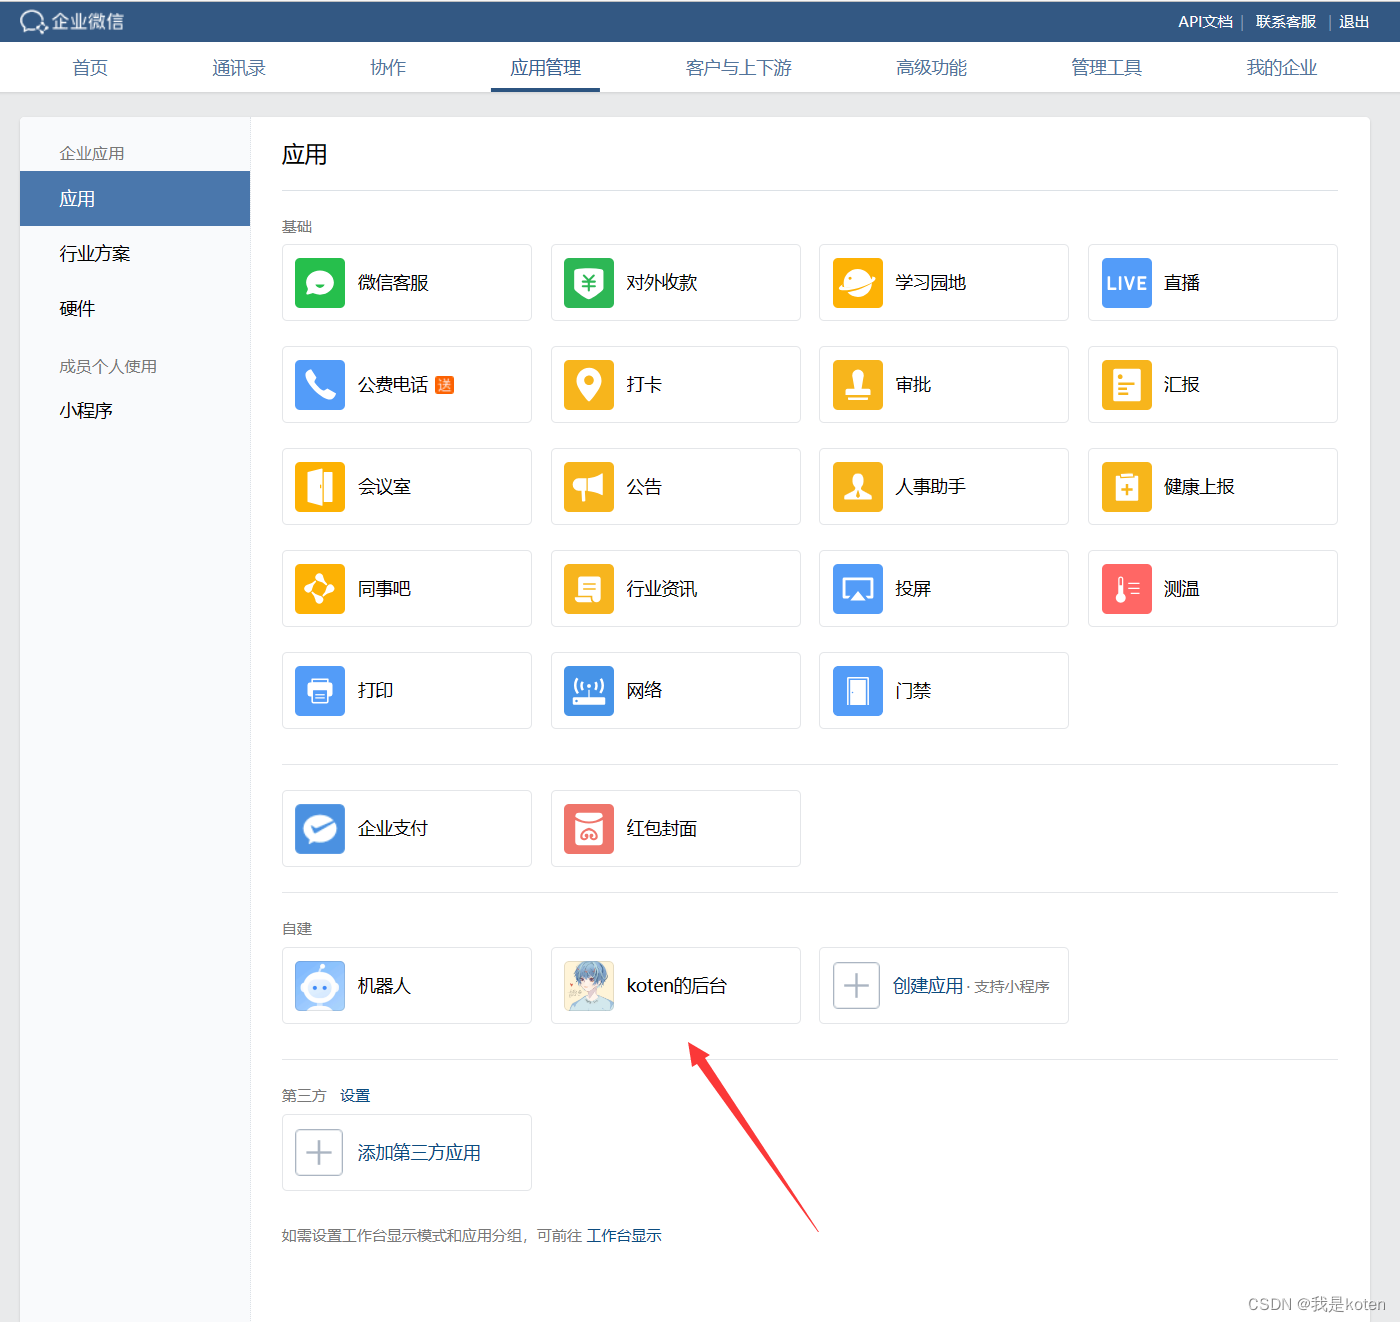Click the 健康上报 label
Viewport: 1400px width, 1322px height.
point(1199,487)
